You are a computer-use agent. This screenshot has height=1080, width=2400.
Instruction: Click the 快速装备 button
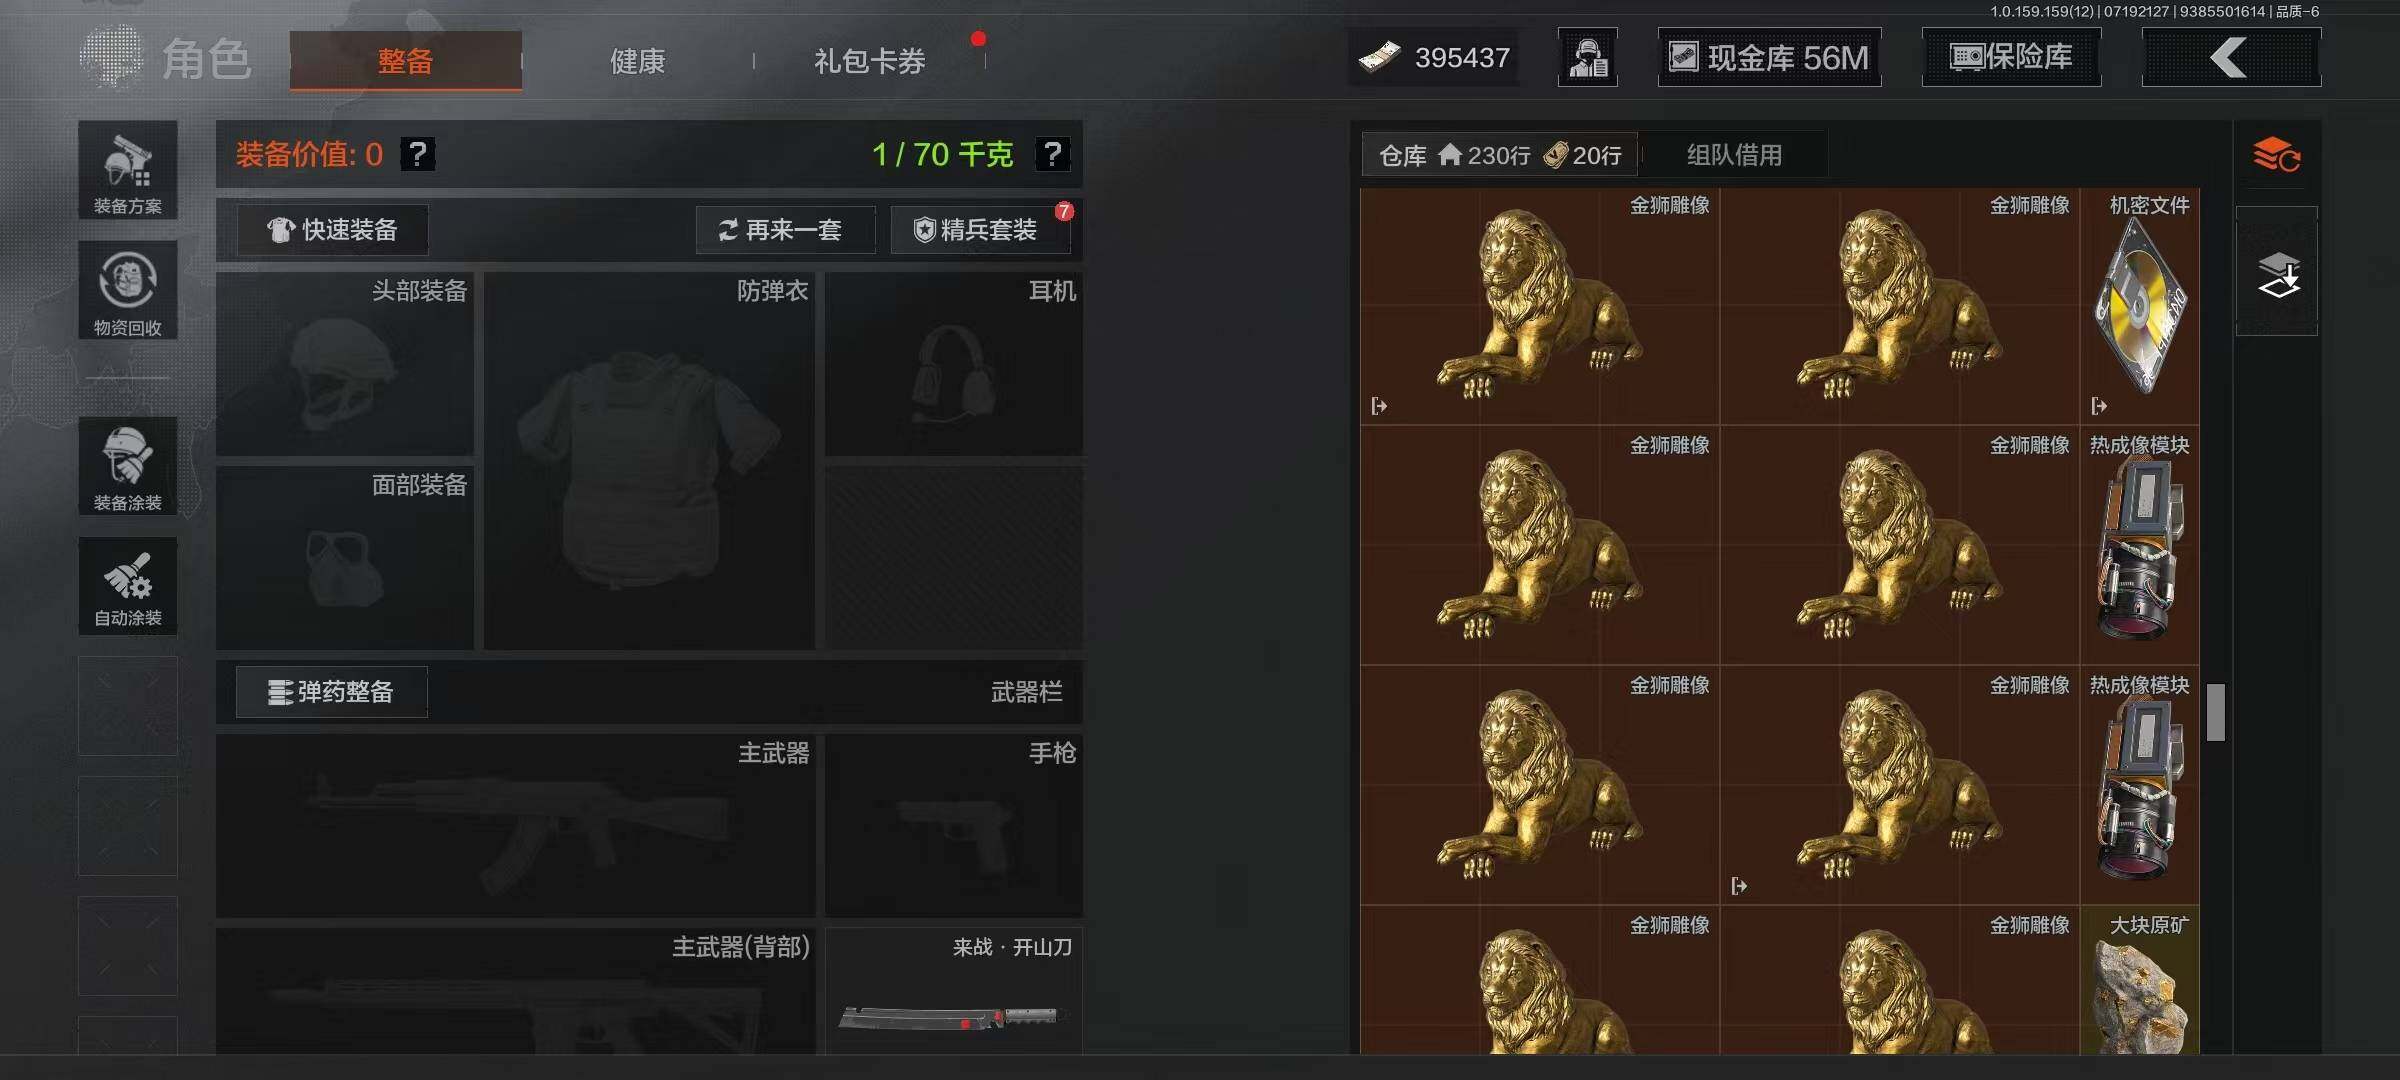(333, 230)
